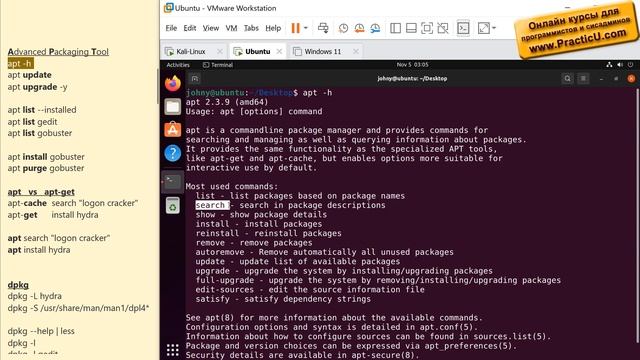Show Applications grid at dock bottom
640x360 pixels.
[173, 350]
